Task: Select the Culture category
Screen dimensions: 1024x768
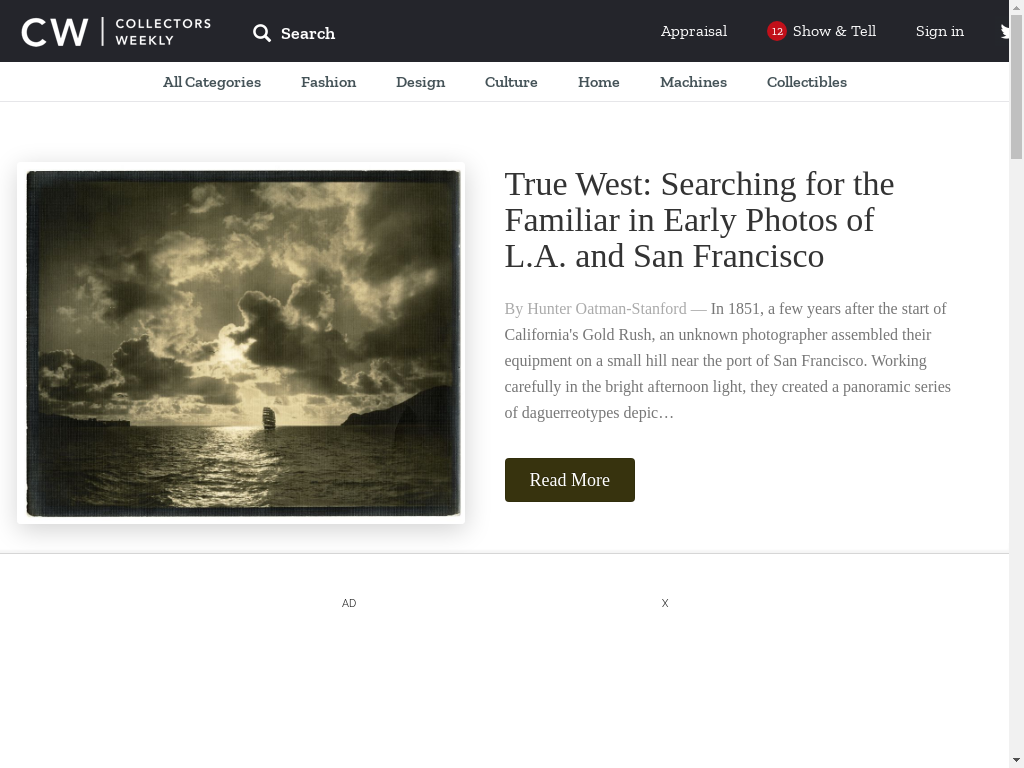Action: pyautogui.click(x=511, y=82)
